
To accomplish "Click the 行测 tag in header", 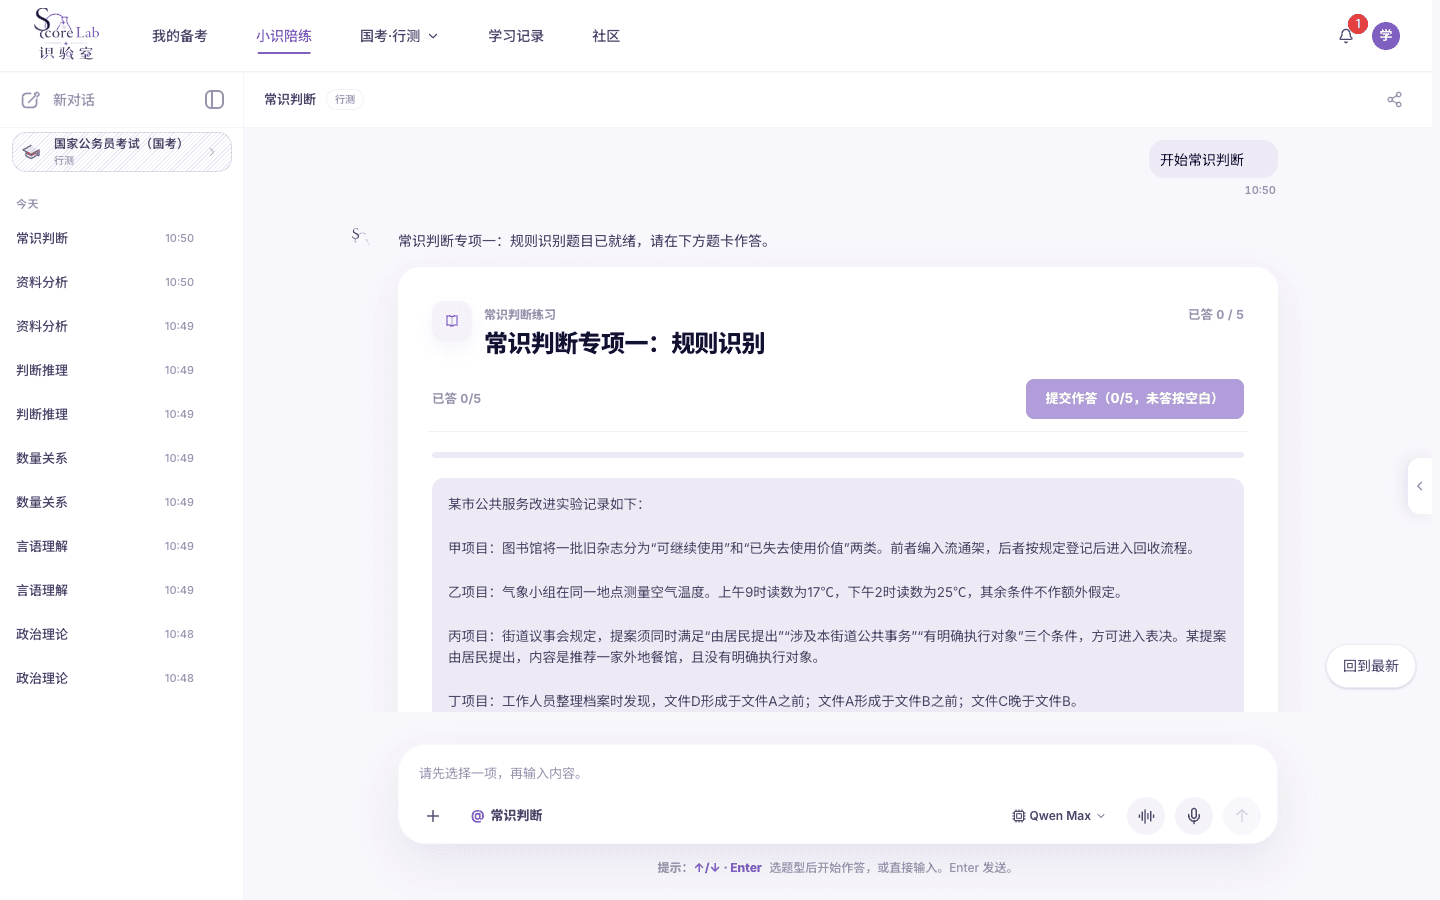I will [345, 99].
